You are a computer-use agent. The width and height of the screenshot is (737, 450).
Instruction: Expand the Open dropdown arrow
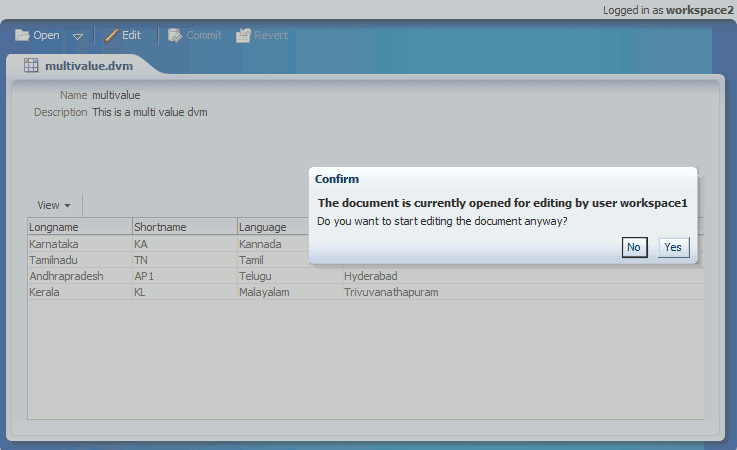click(78, 36)
